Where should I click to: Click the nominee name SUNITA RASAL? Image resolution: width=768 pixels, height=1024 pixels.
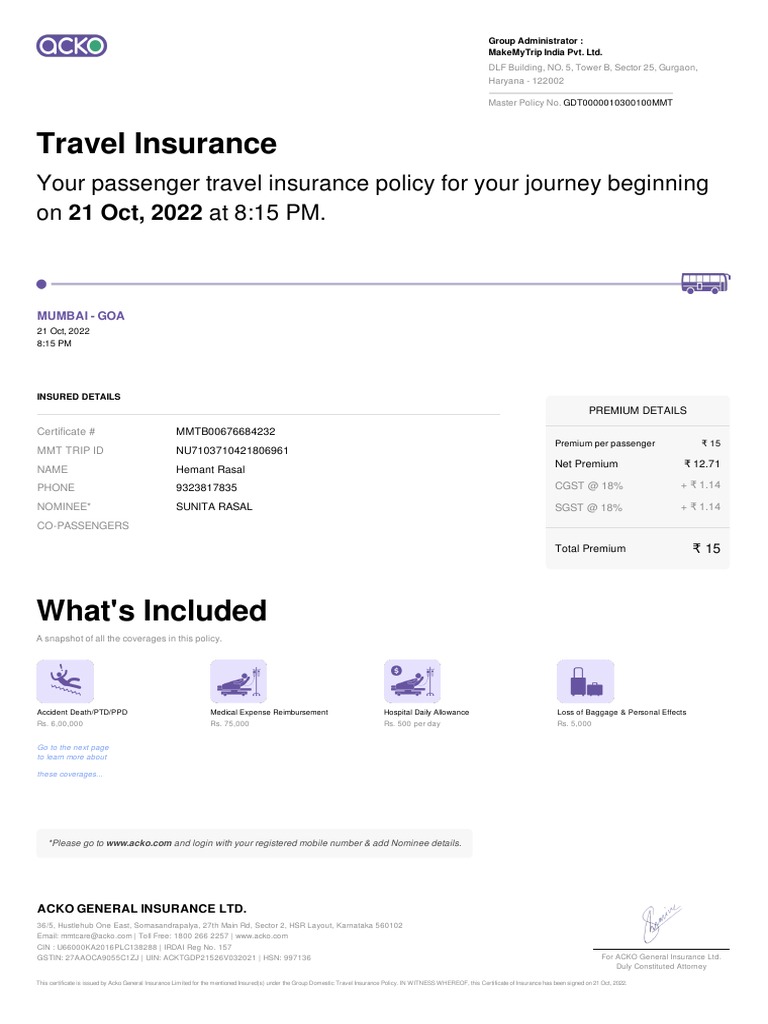coord(214,506)
